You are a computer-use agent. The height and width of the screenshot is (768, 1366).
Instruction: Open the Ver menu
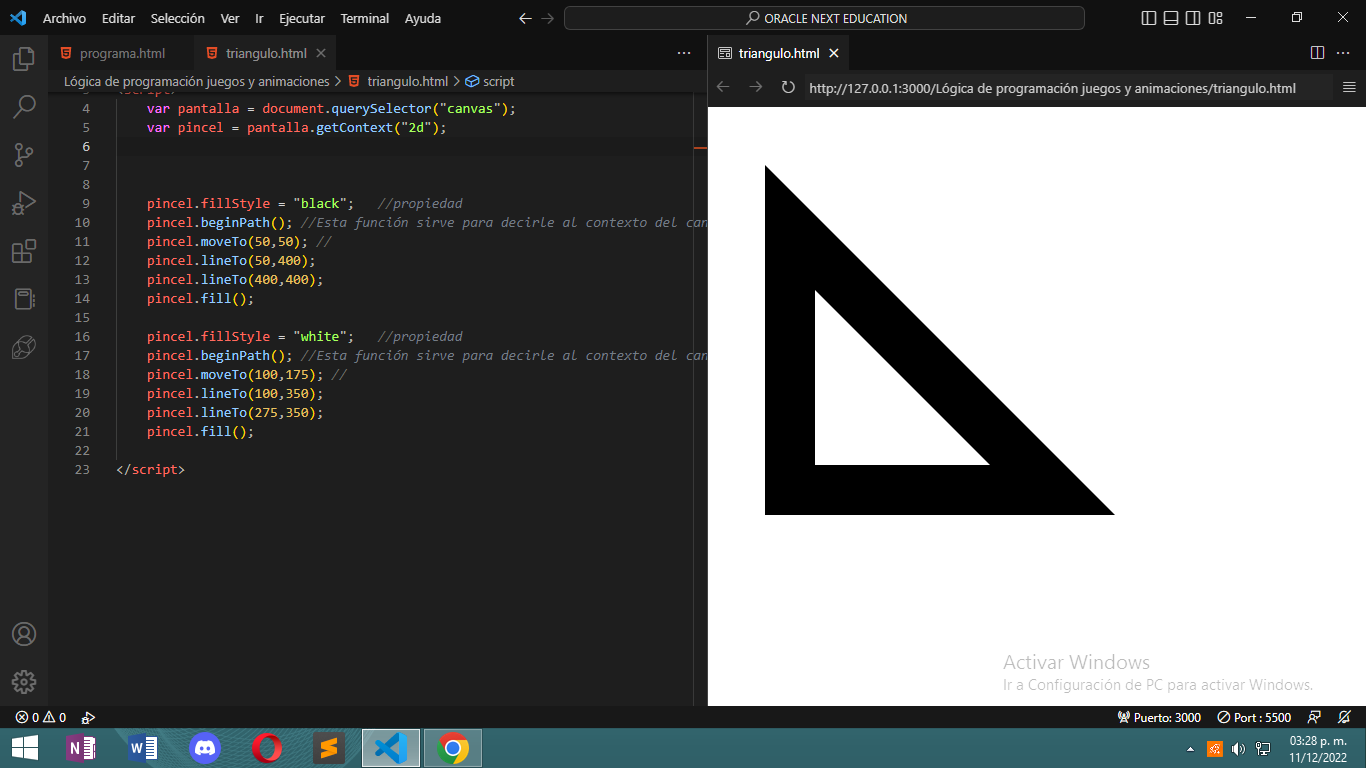point(230,18)
